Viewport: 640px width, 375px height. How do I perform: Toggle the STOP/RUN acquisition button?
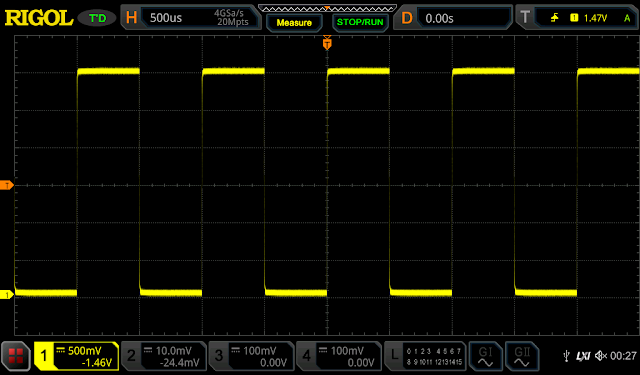(360, 22)
